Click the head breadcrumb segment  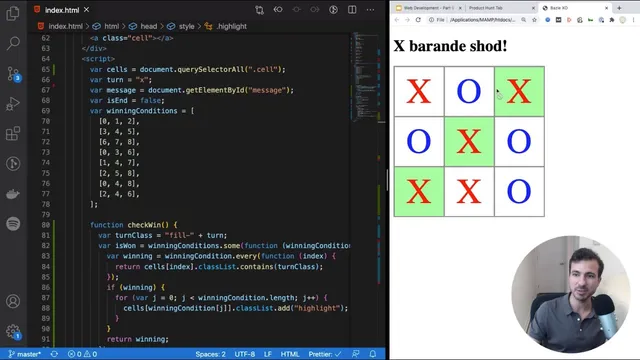click(149, 26)
